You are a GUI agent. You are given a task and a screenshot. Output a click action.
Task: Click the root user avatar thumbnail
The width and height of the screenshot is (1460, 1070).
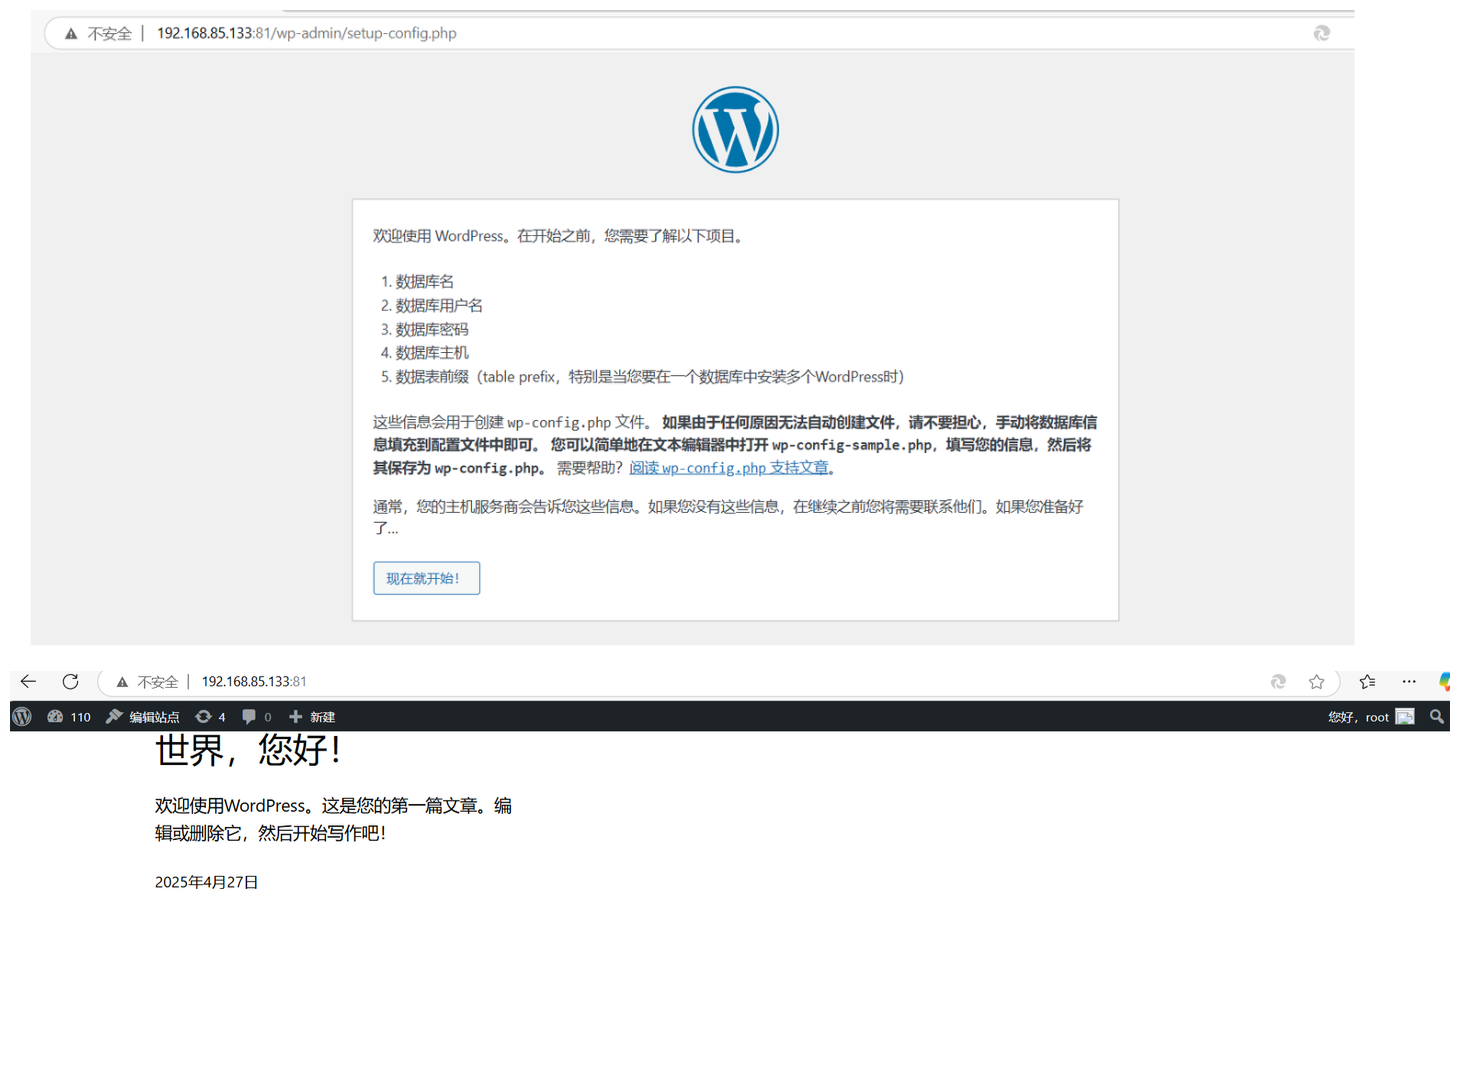pos(1405,717)
